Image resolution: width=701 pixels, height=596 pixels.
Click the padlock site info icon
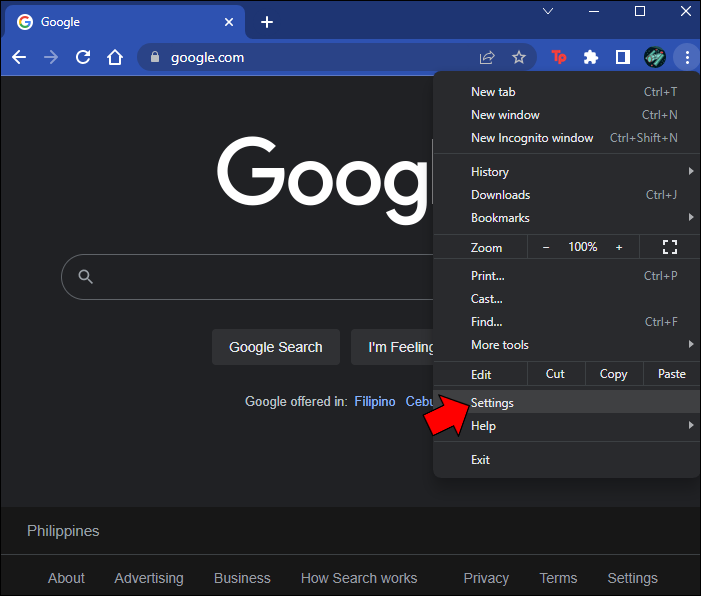[x=155, y=57]
